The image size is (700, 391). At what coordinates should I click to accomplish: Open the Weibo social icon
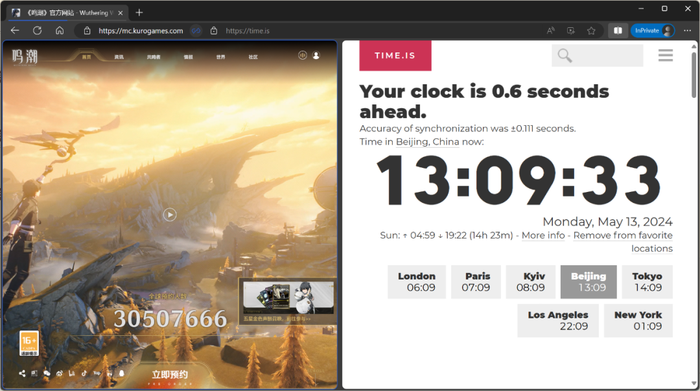click(x=59, y=374)
